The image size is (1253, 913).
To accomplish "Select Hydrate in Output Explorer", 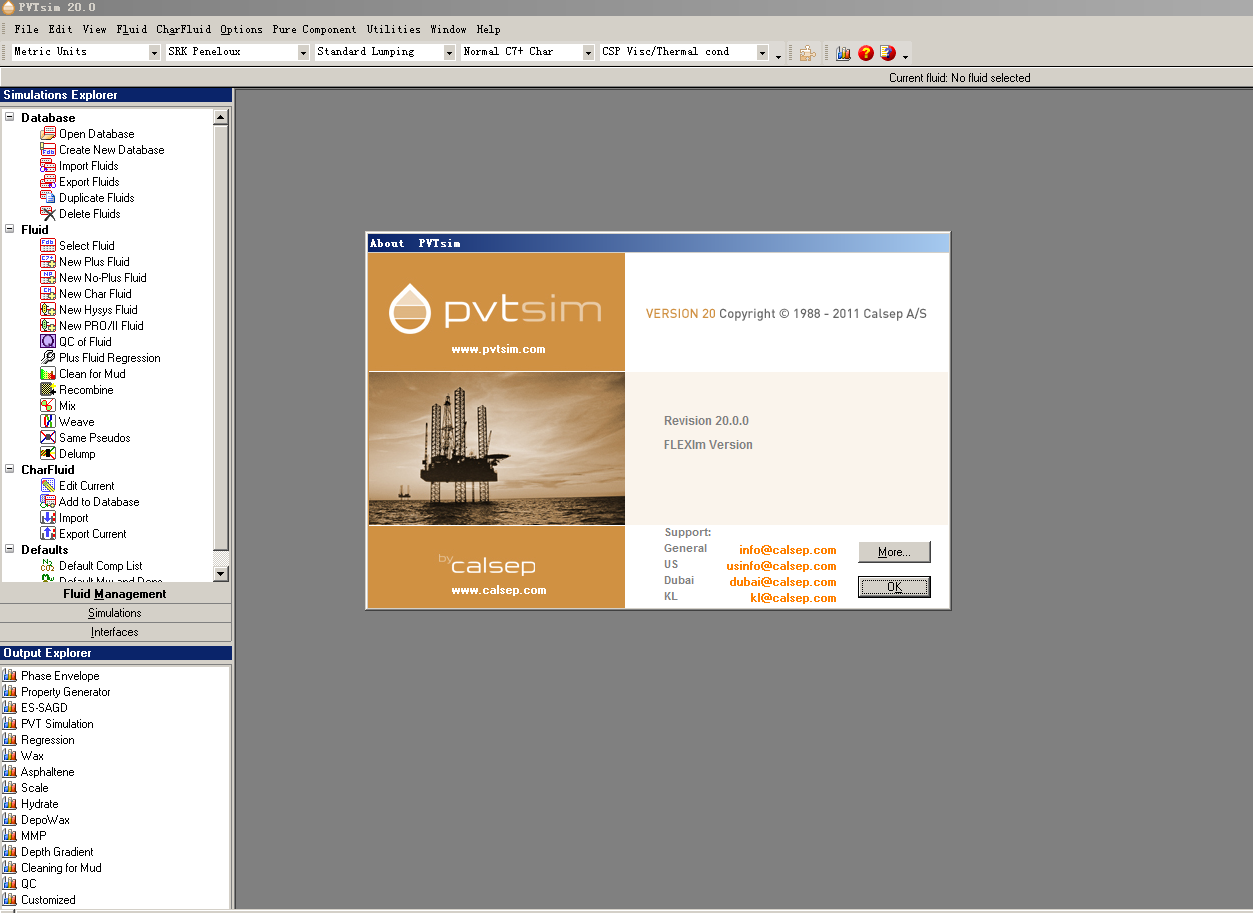I will (x=40, y=804).
